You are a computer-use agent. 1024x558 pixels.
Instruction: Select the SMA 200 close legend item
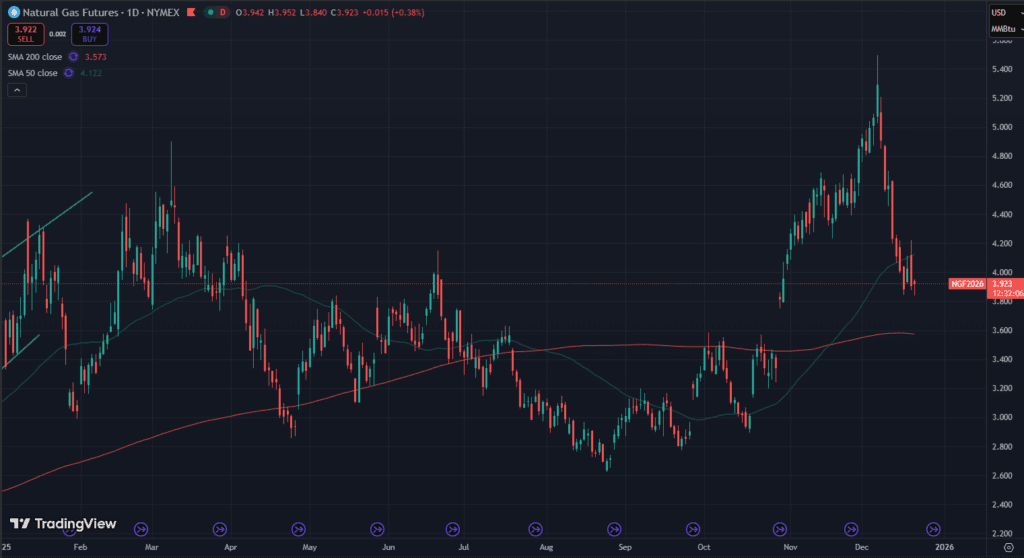(34, 57)
